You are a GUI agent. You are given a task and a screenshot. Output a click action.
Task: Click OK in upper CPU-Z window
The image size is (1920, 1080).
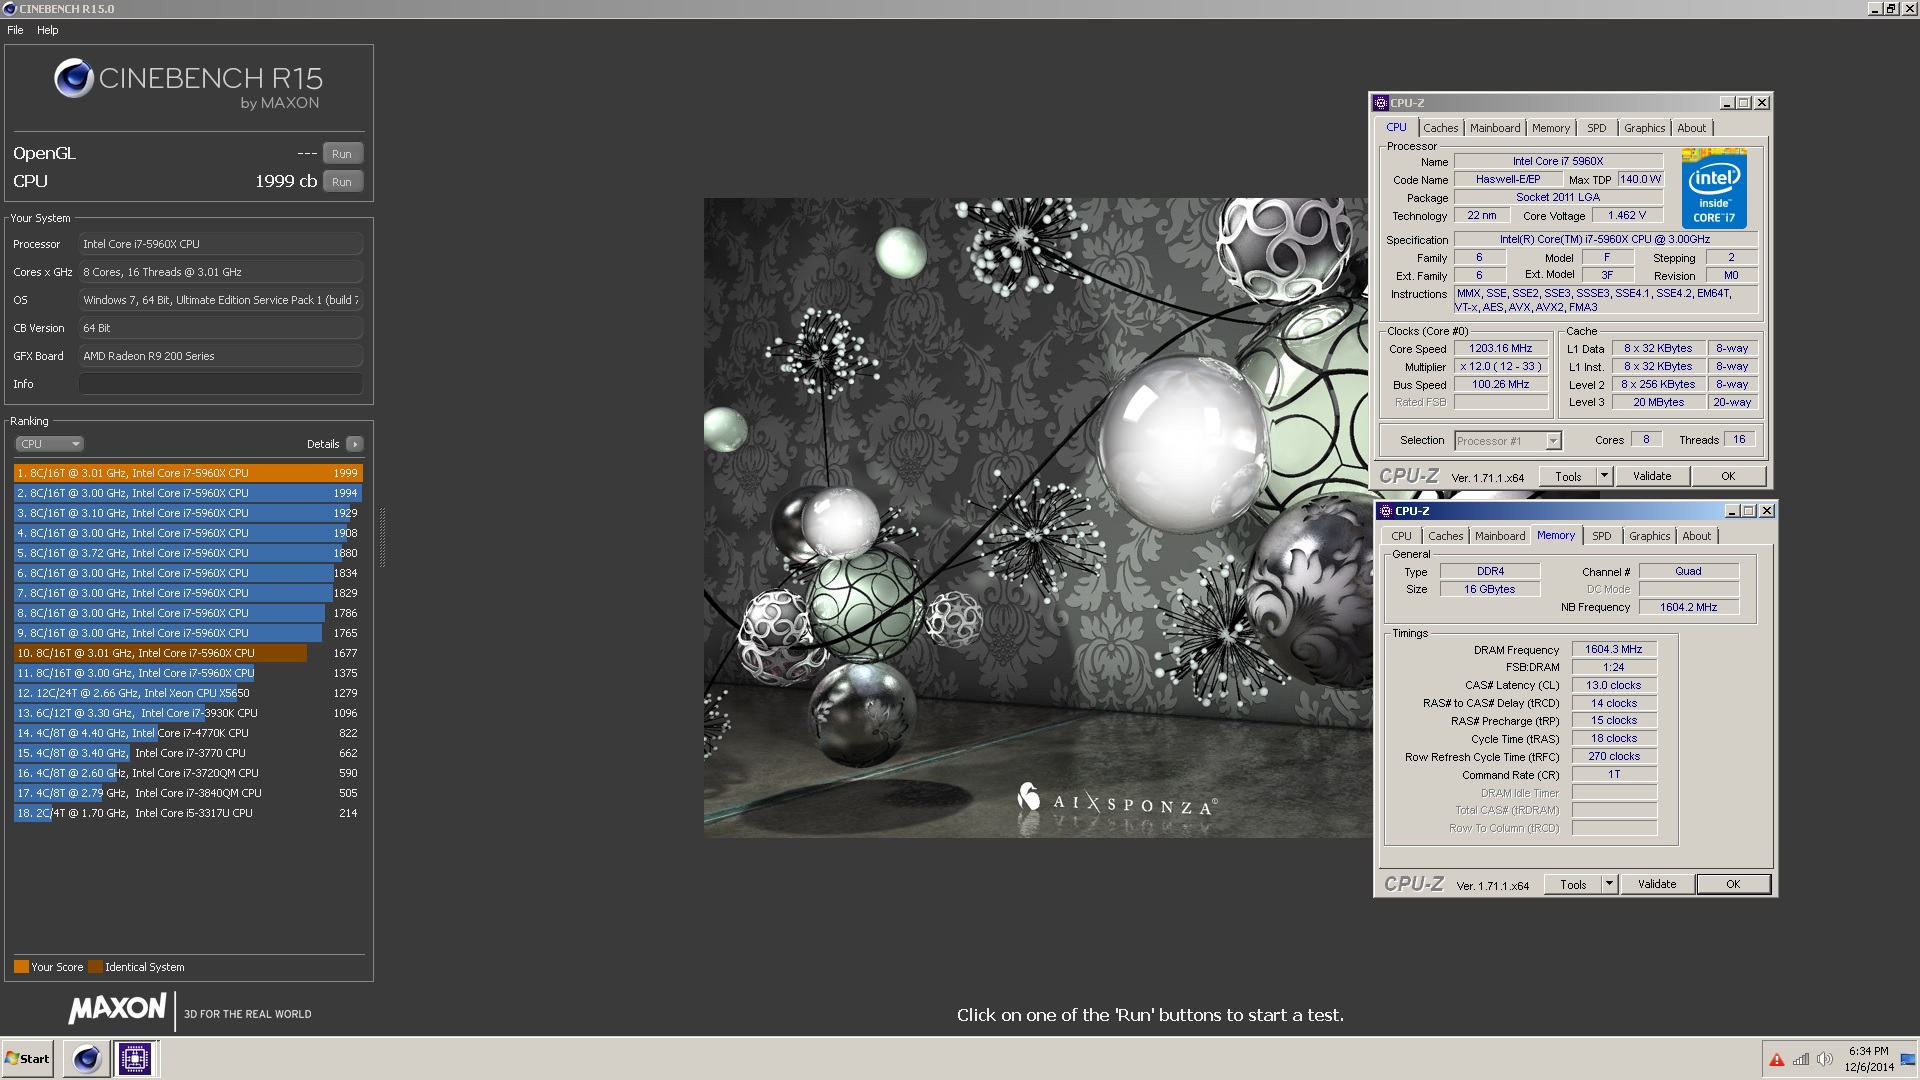click(1728, 477)
